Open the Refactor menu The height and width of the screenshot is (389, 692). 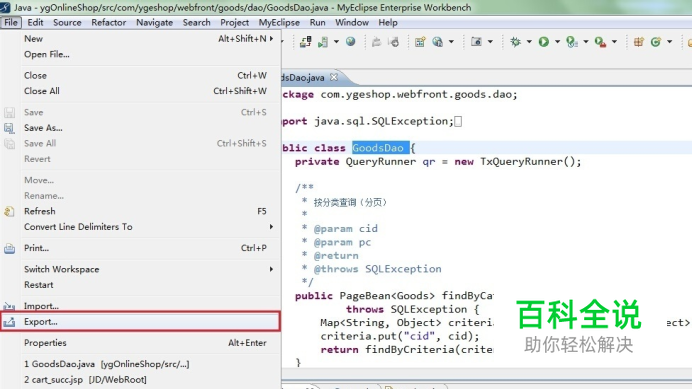click(109, 23)
